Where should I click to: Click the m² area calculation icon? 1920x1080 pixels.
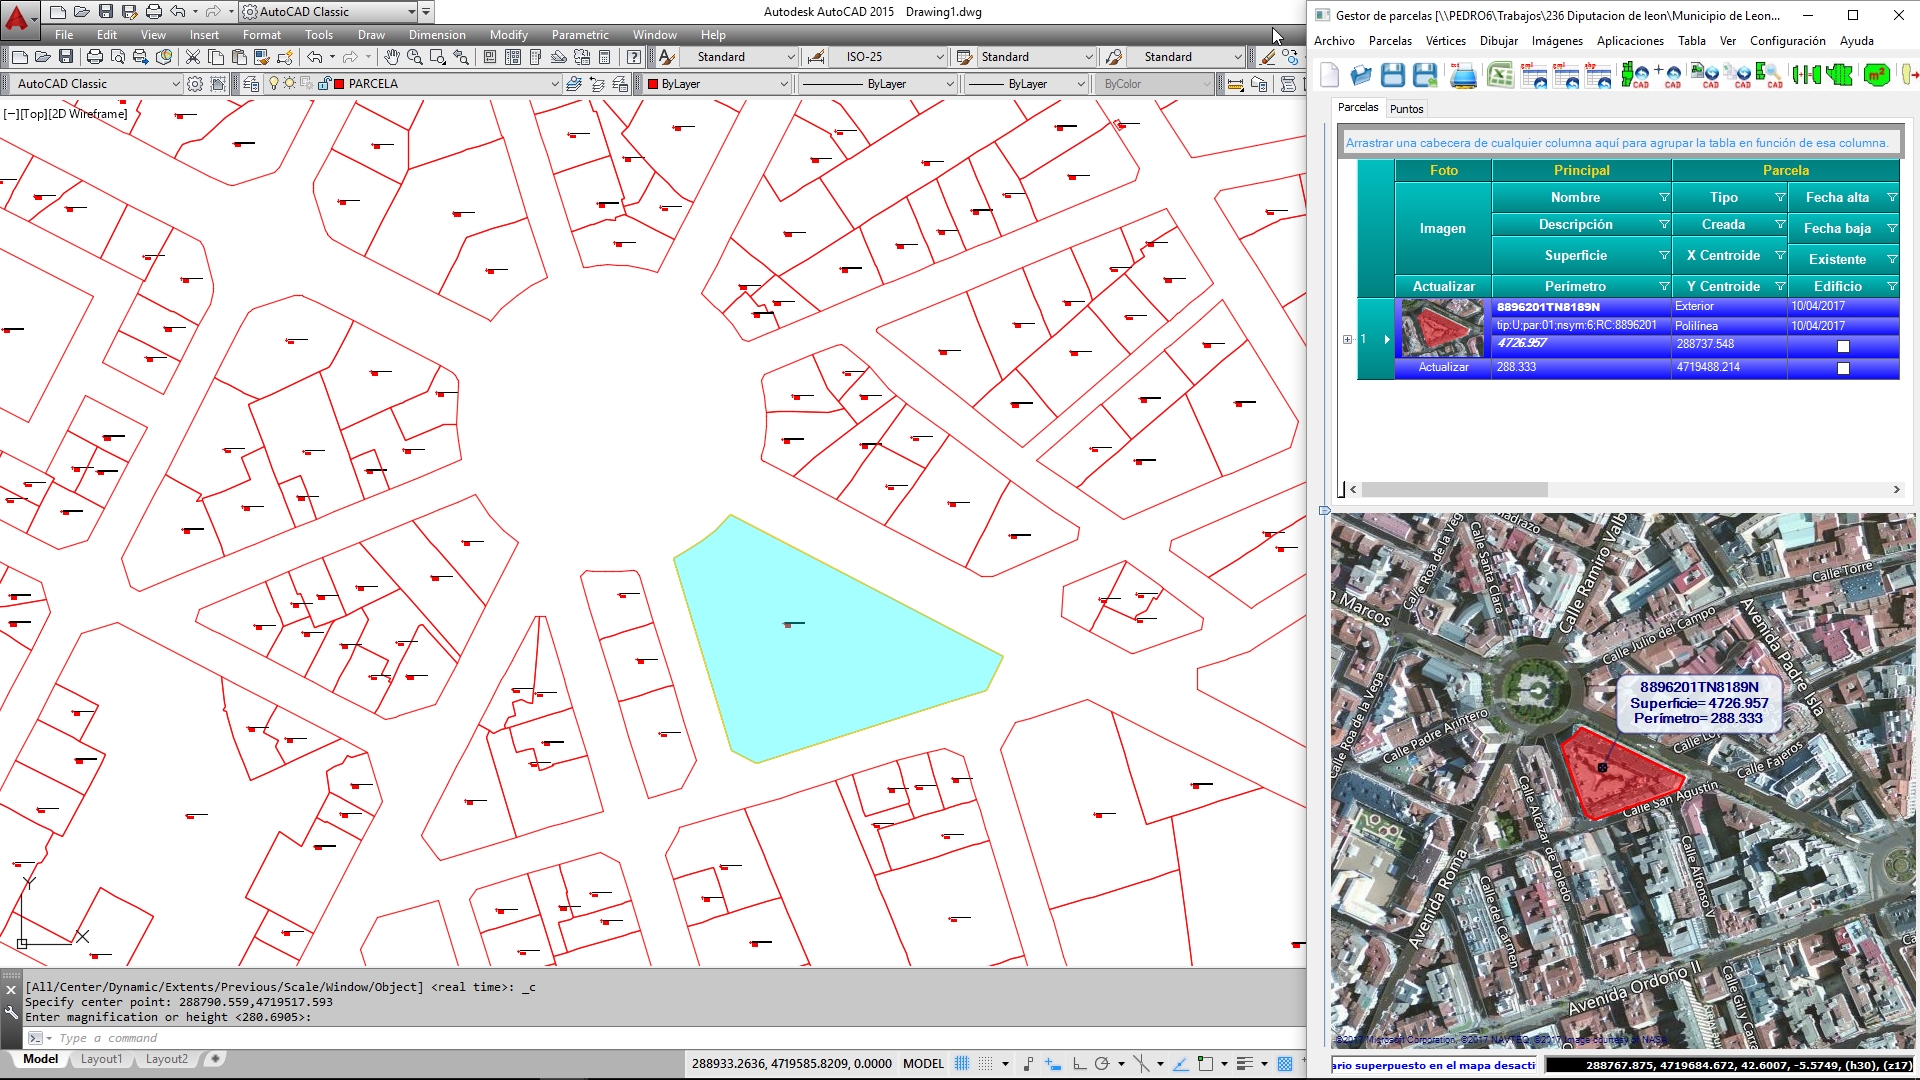[x=1877, y=75]
